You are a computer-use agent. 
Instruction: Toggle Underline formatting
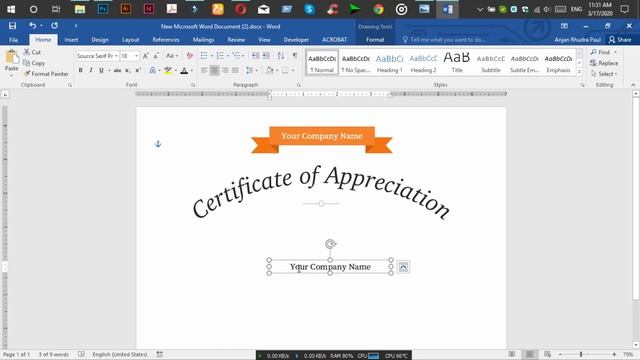click(x=101, y=70)
